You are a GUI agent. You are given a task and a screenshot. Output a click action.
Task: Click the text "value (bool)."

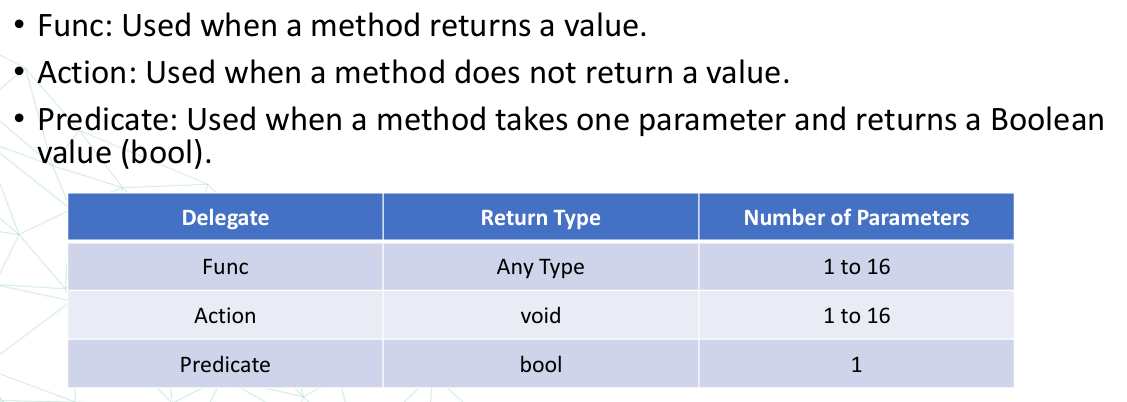click(x=124, y=153)
